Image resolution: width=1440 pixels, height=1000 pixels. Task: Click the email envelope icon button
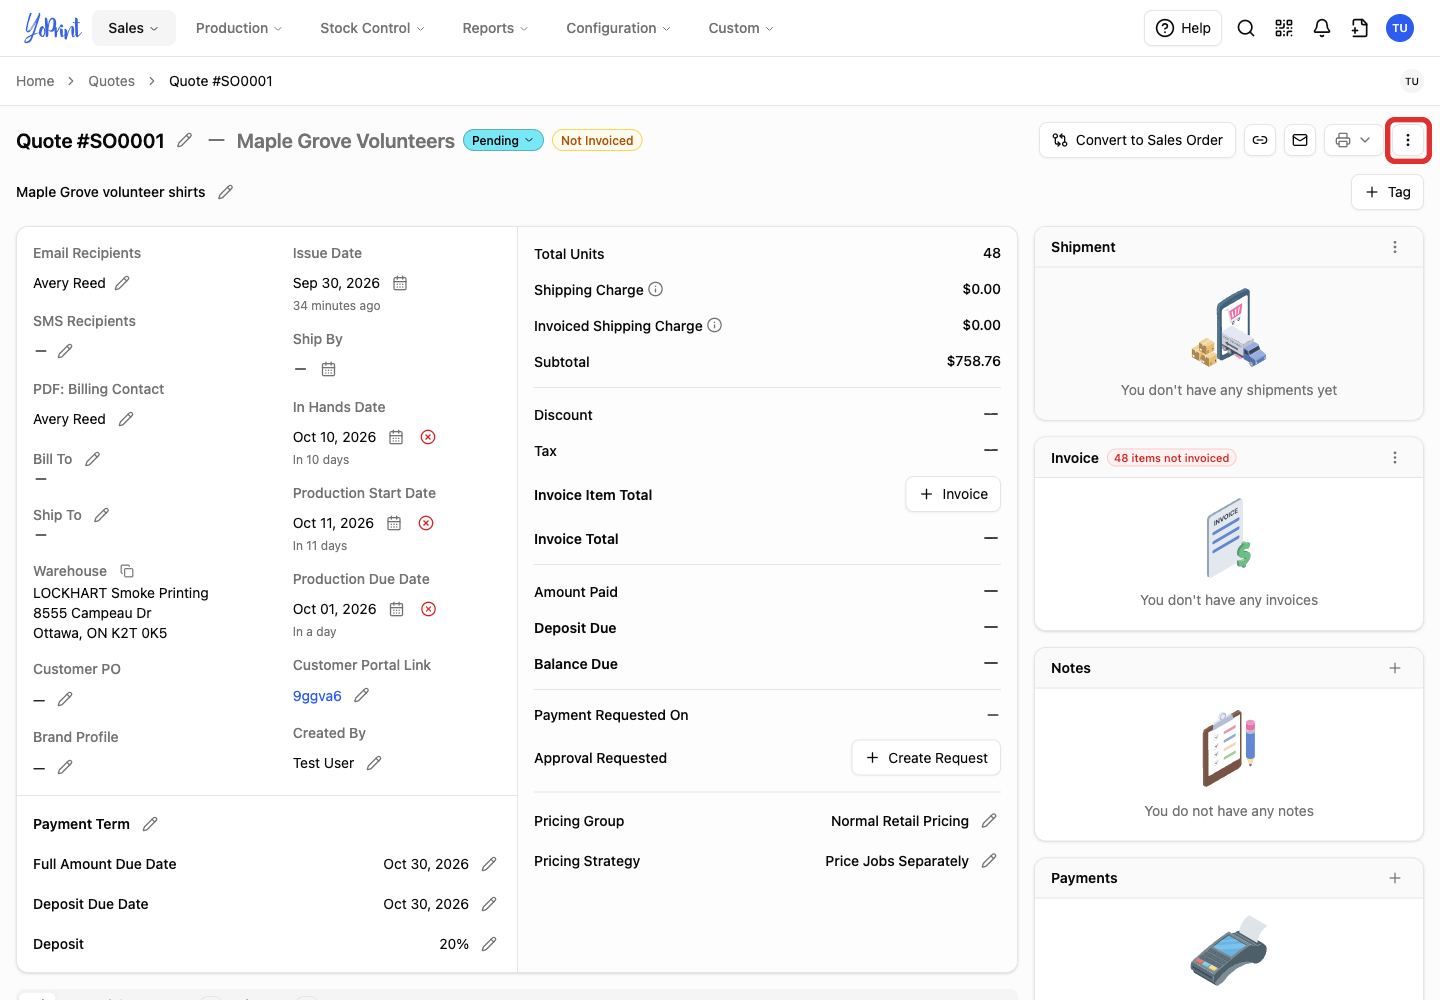(1300, 140)
